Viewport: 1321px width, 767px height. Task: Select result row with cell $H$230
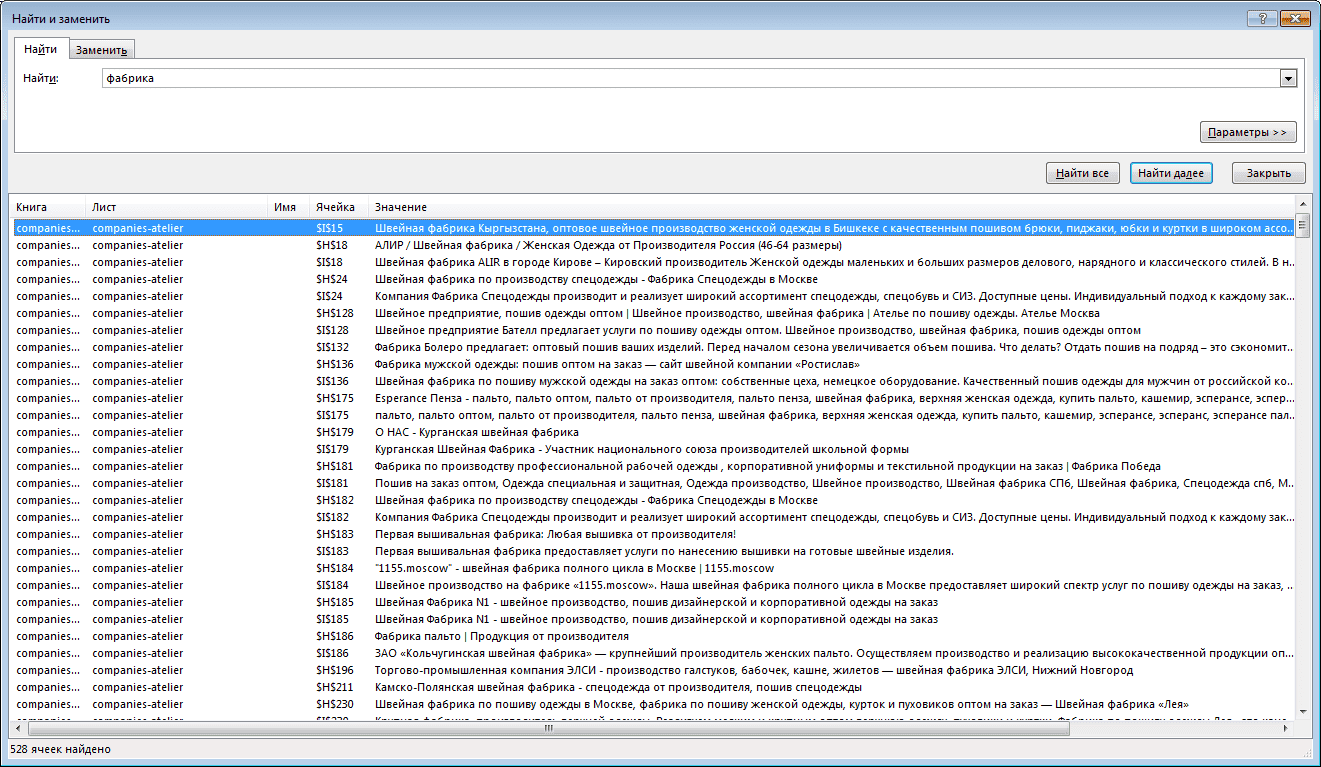tap(653, 704)
